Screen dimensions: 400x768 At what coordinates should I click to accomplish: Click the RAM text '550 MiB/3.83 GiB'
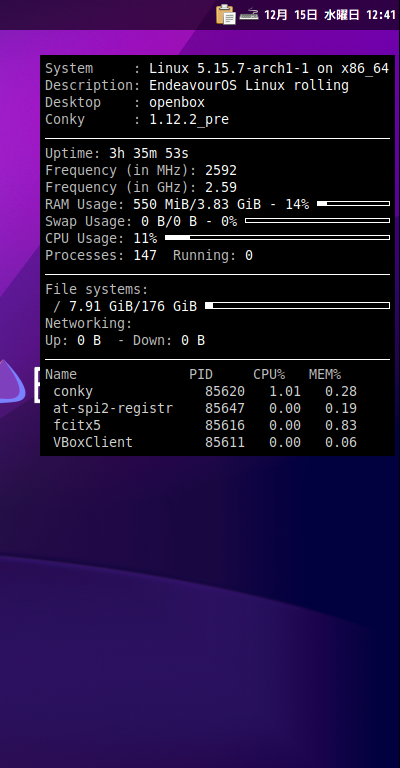(197, 204)
